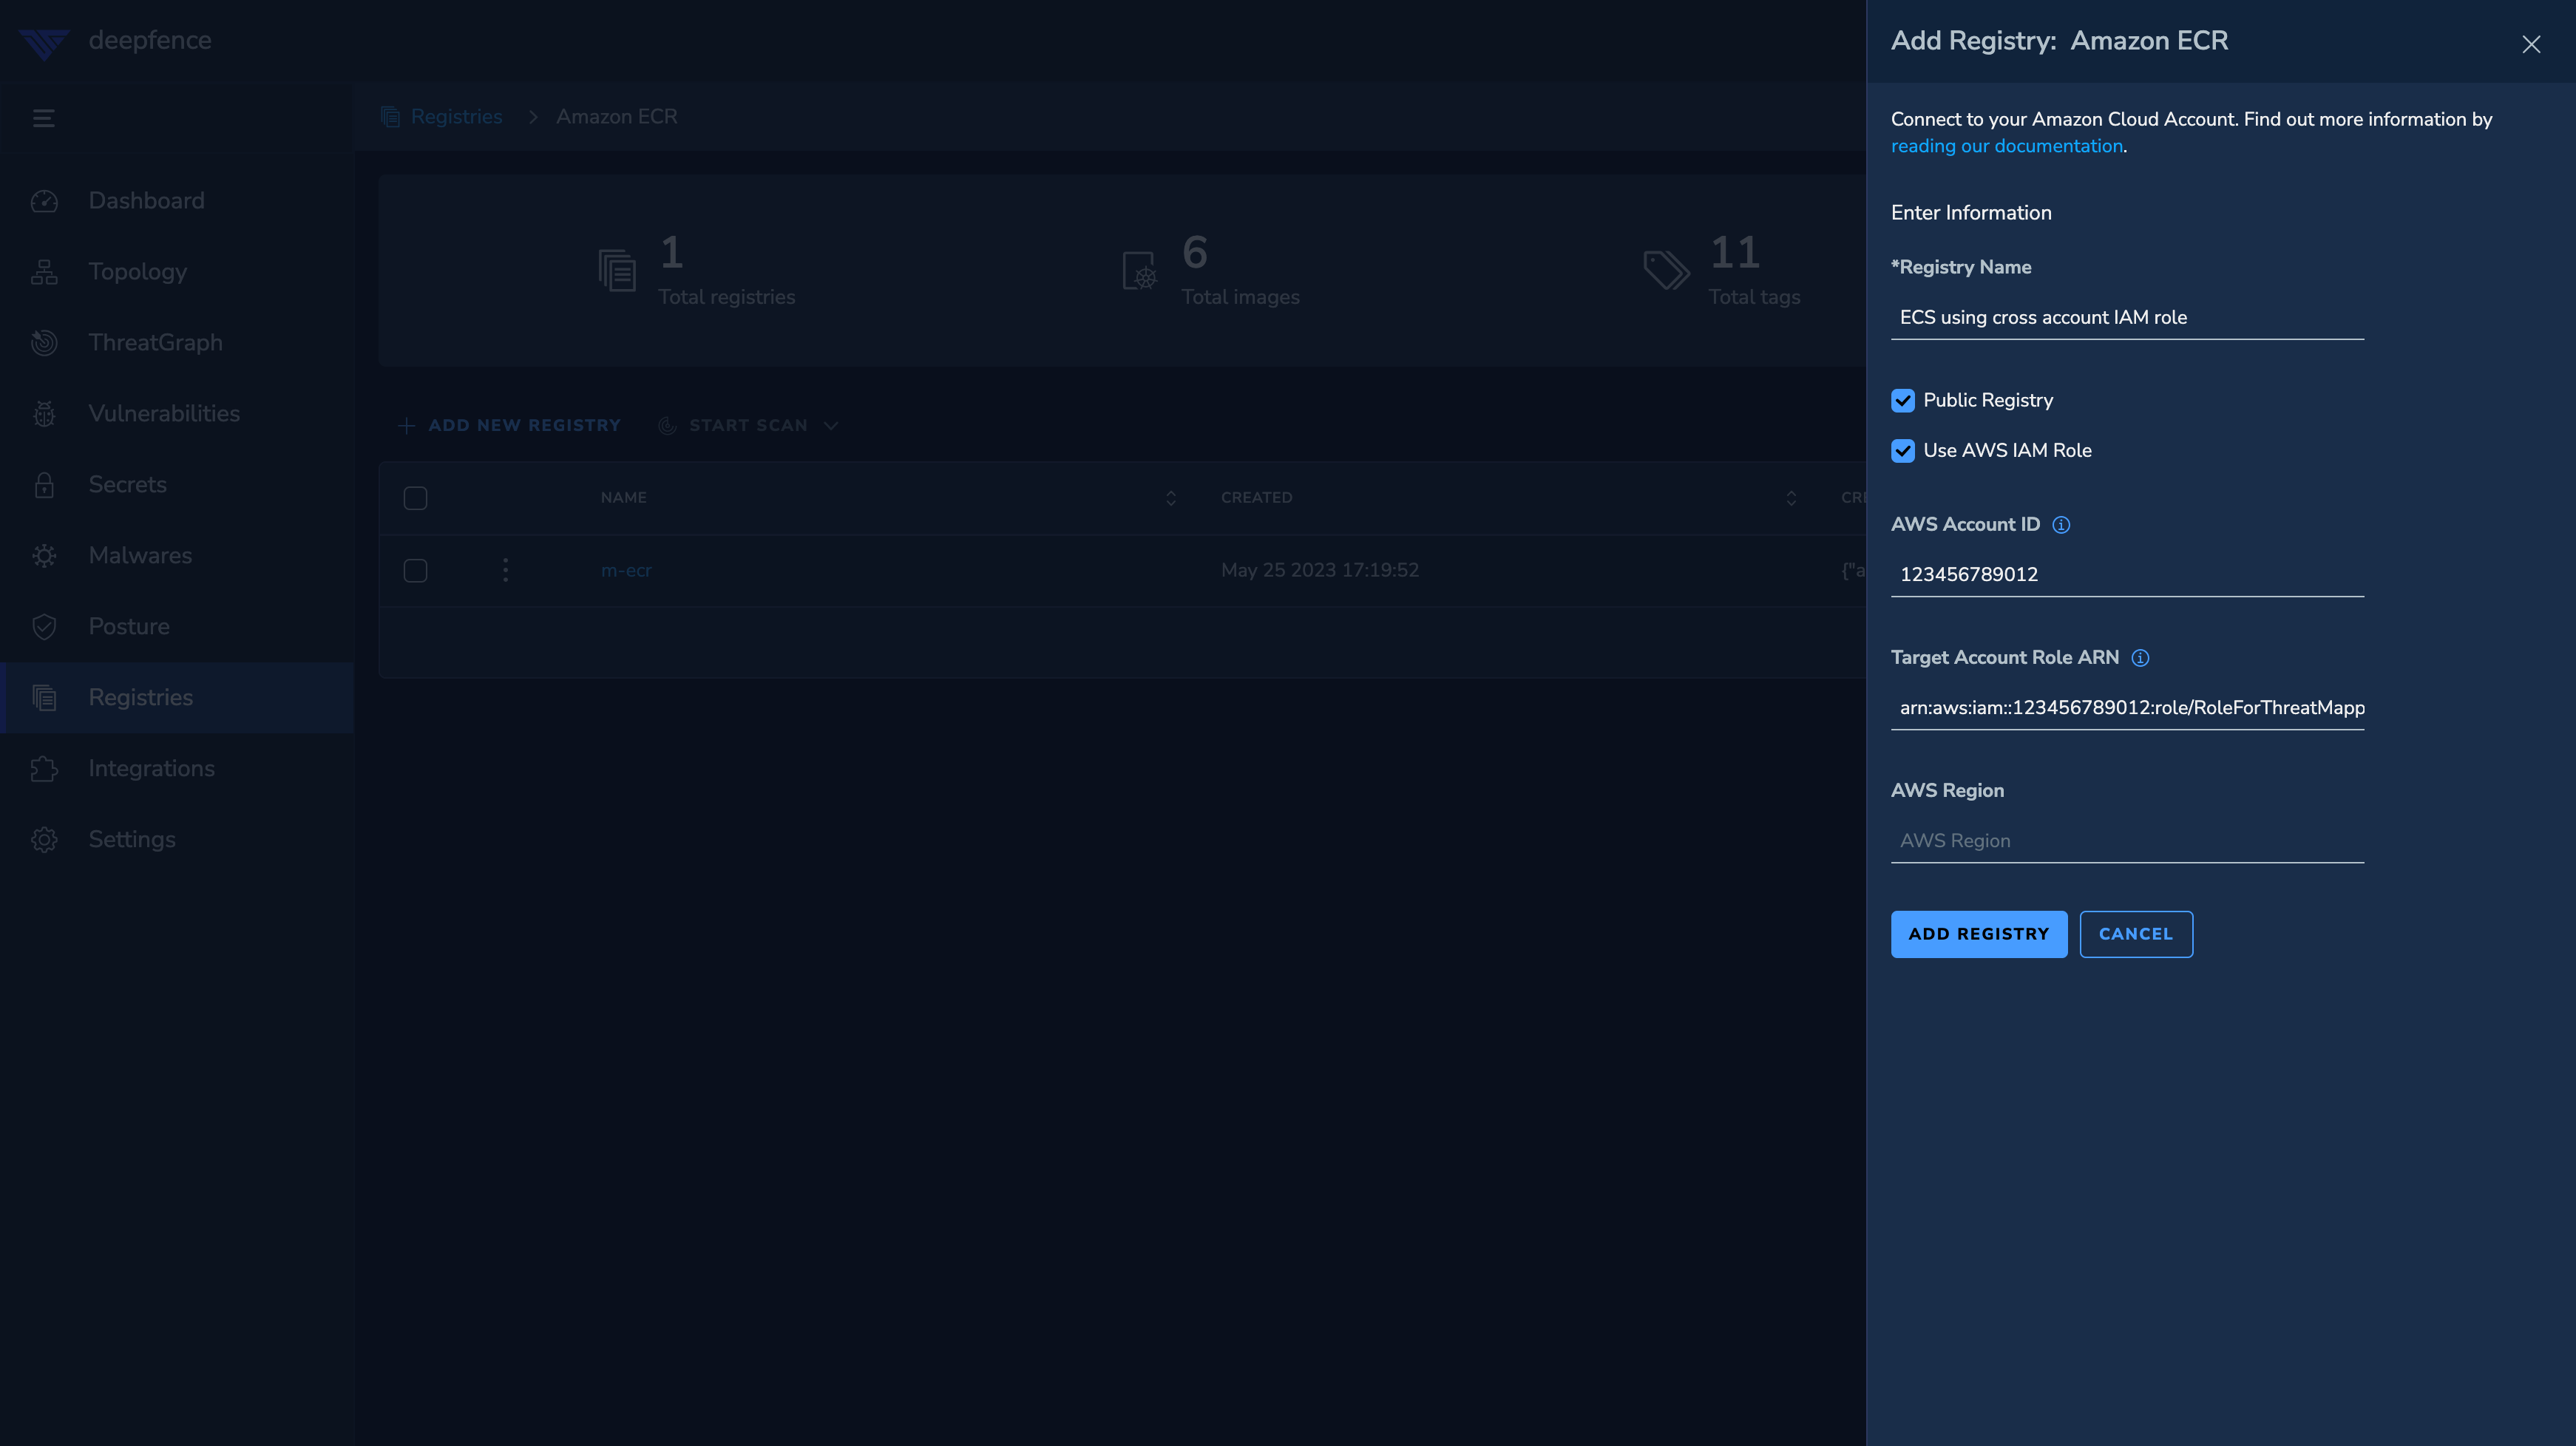2576x1446 pixels.
Task: Toggle the hamburger sidebar menu
Action: tap(44, 118)
